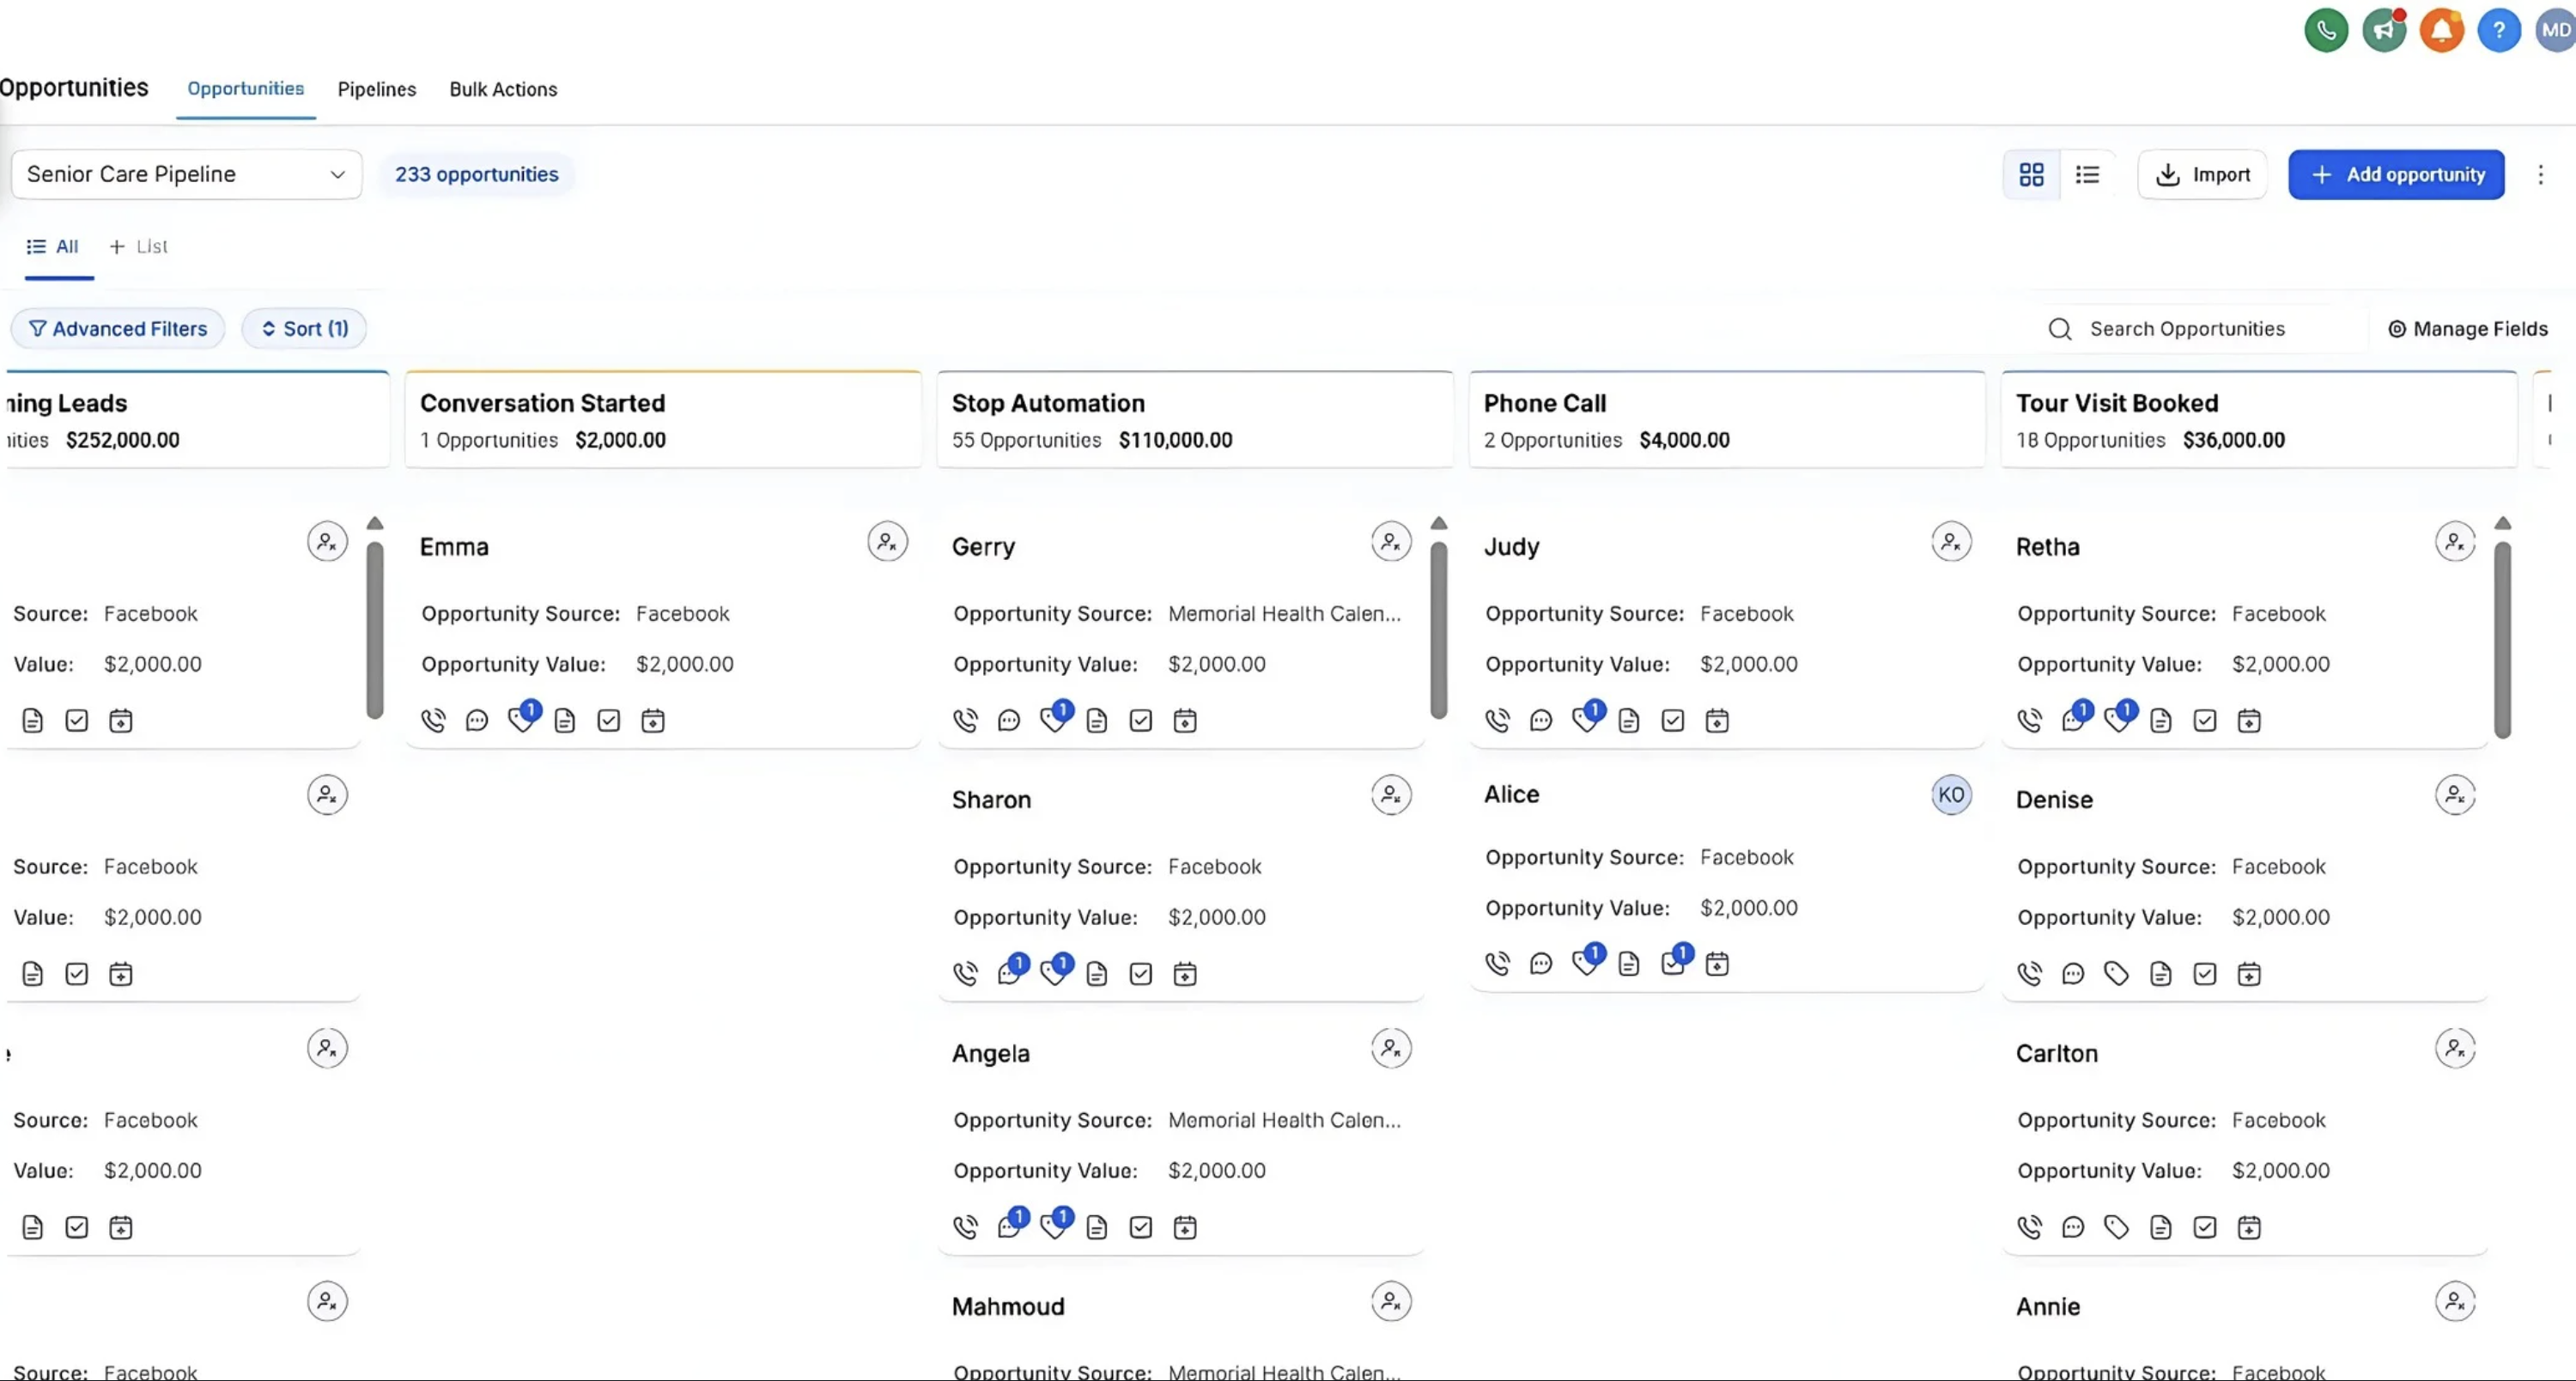Open the tags icon on Denise's card
This screenshot has height=1381, width=2576.
click(2117, 973)
